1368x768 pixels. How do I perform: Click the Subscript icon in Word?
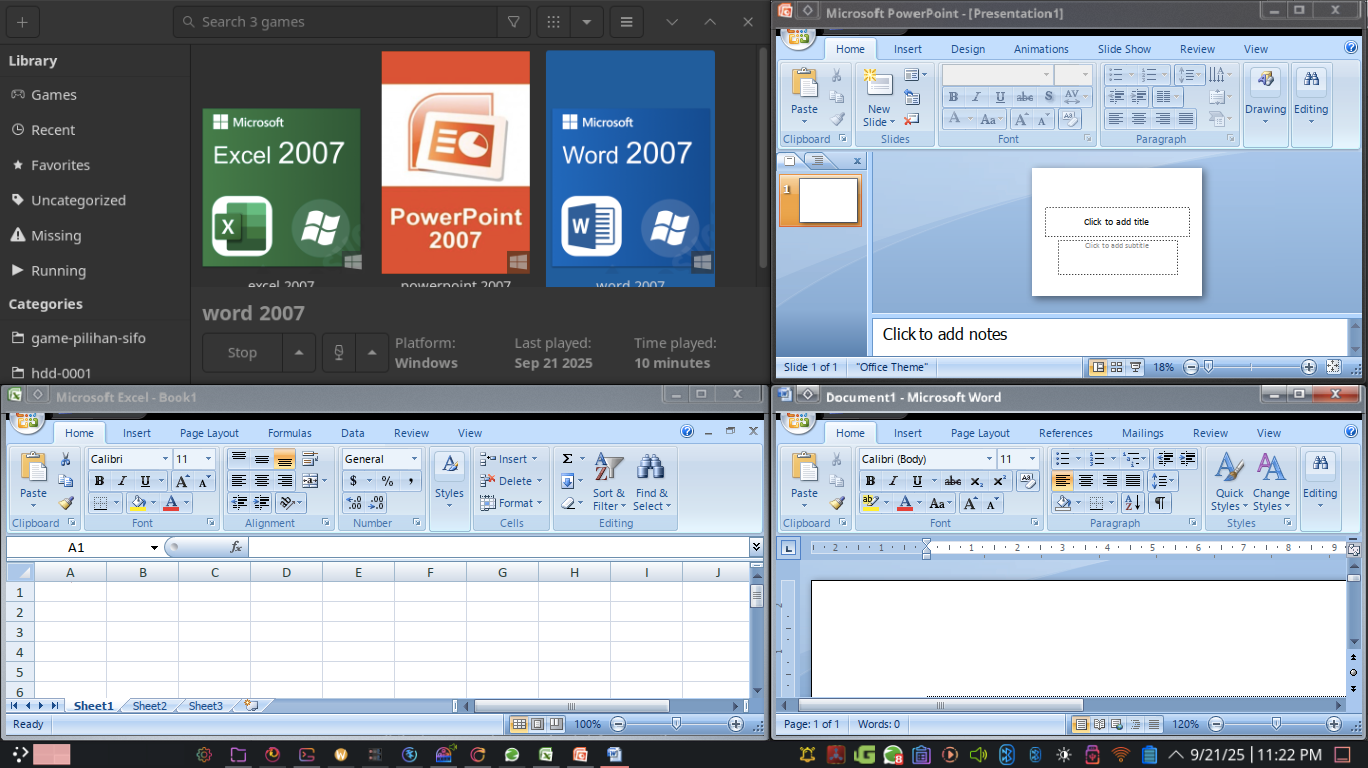pos(976,481)
